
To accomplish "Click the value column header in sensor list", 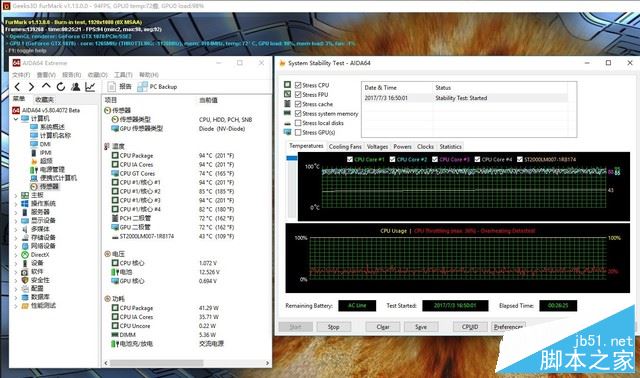I will coord(208,100).
